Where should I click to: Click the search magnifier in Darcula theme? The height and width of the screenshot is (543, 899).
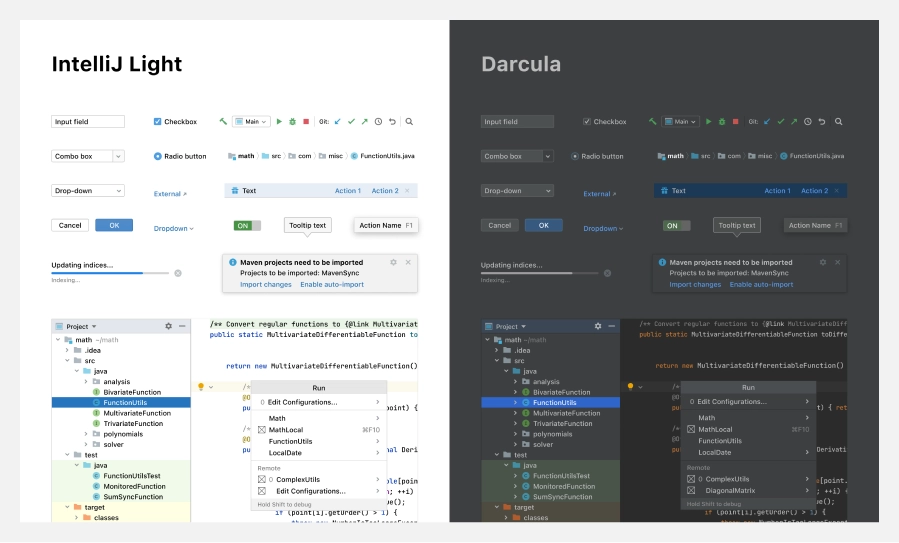click(x=839, y=122)
